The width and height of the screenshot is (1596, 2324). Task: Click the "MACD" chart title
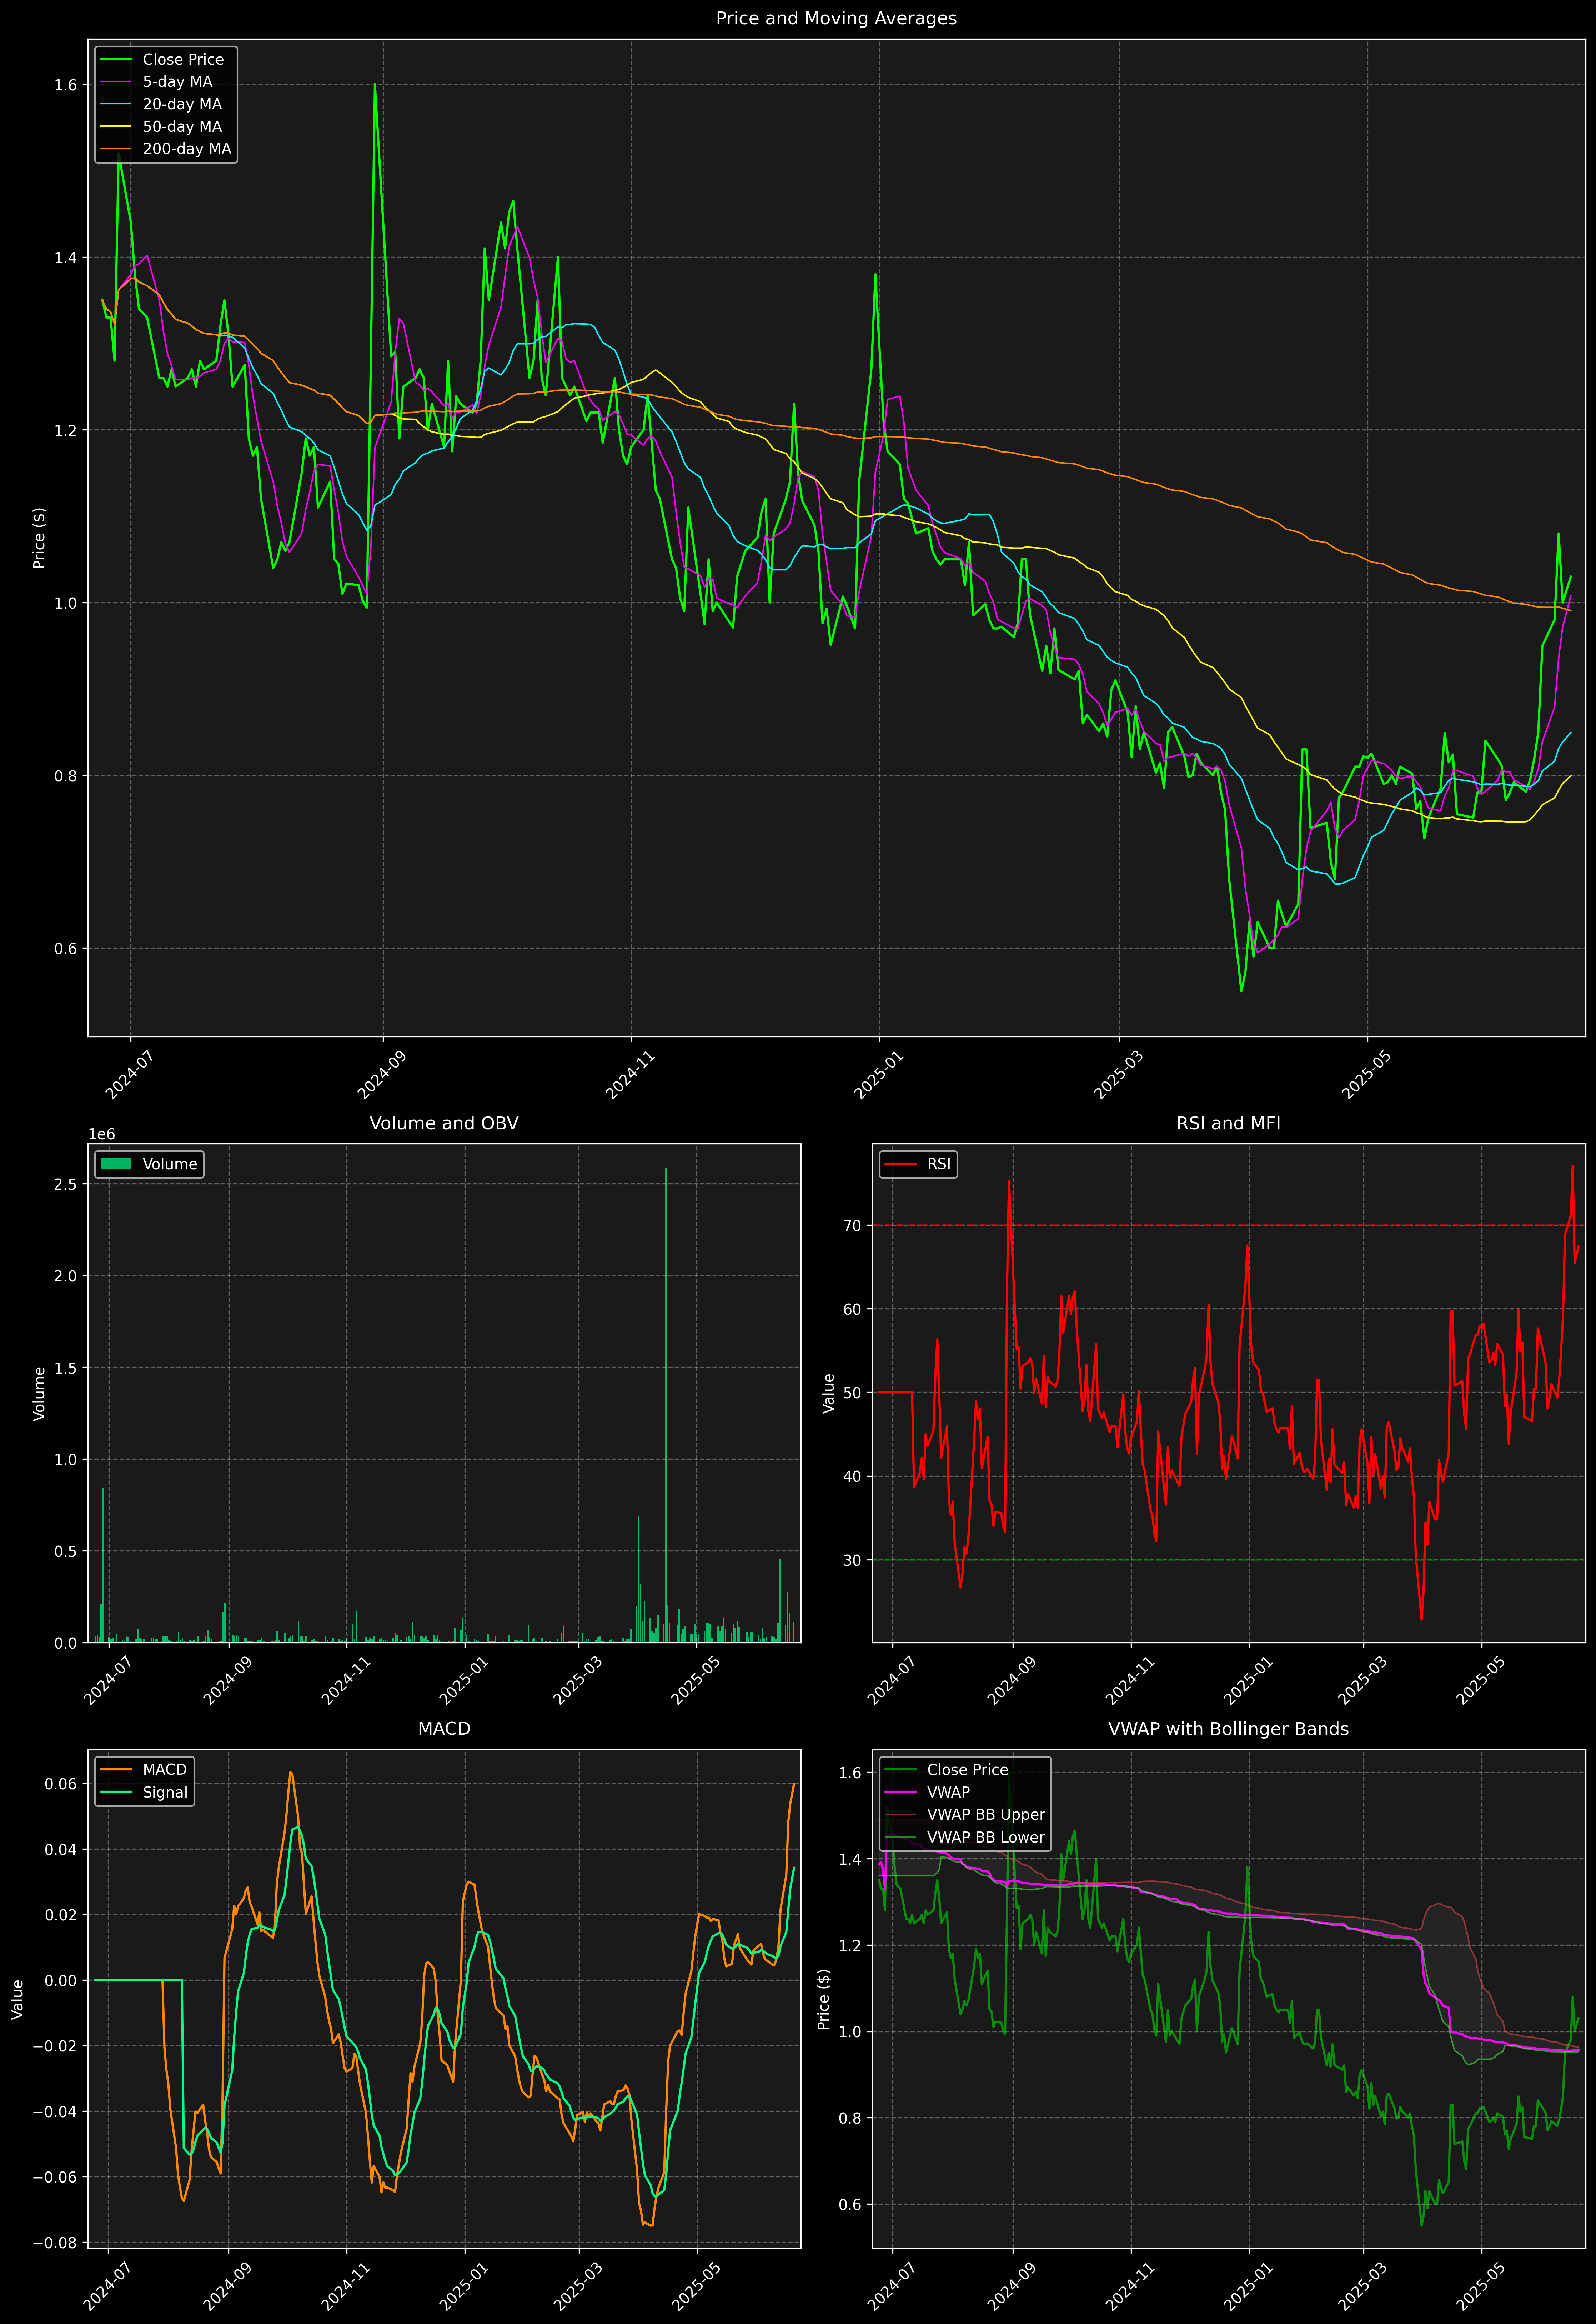point(444,1729)
